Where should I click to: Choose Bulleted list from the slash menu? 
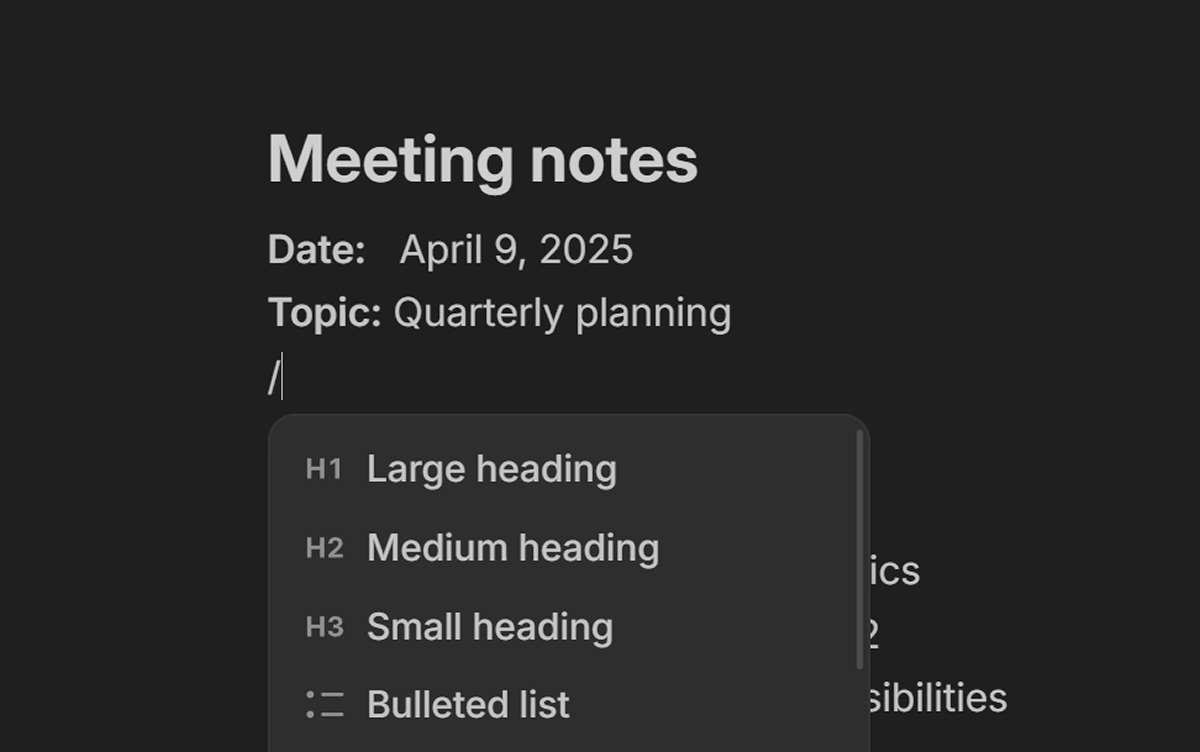tap(468, 705)
